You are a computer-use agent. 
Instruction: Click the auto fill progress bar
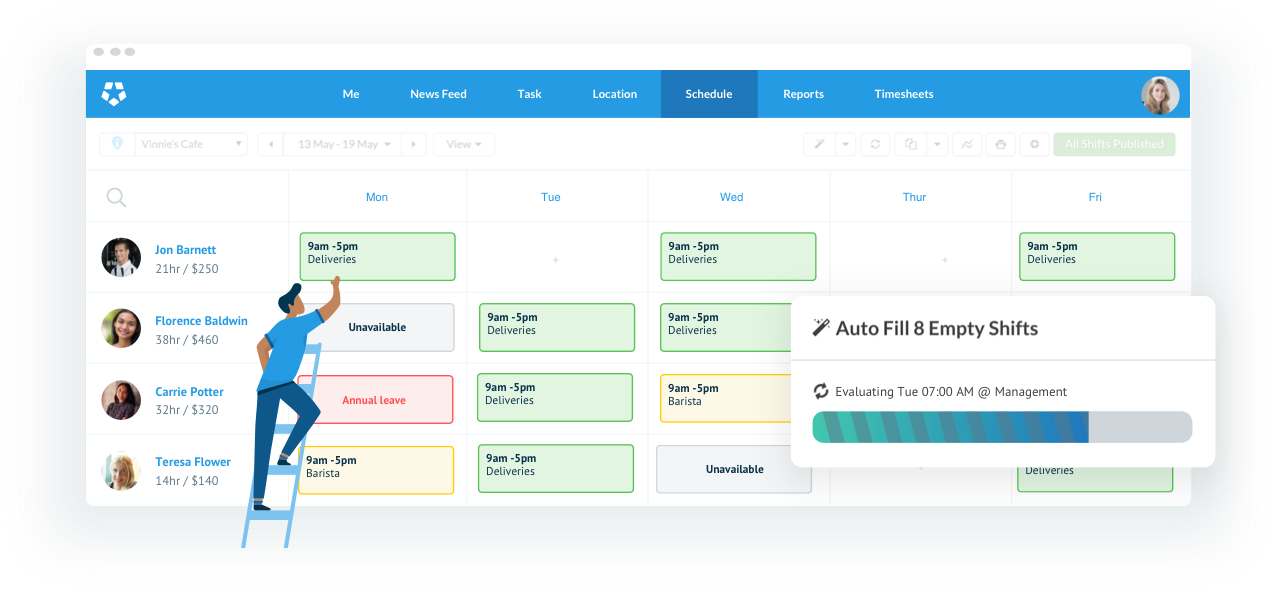tap(1001, 427)
